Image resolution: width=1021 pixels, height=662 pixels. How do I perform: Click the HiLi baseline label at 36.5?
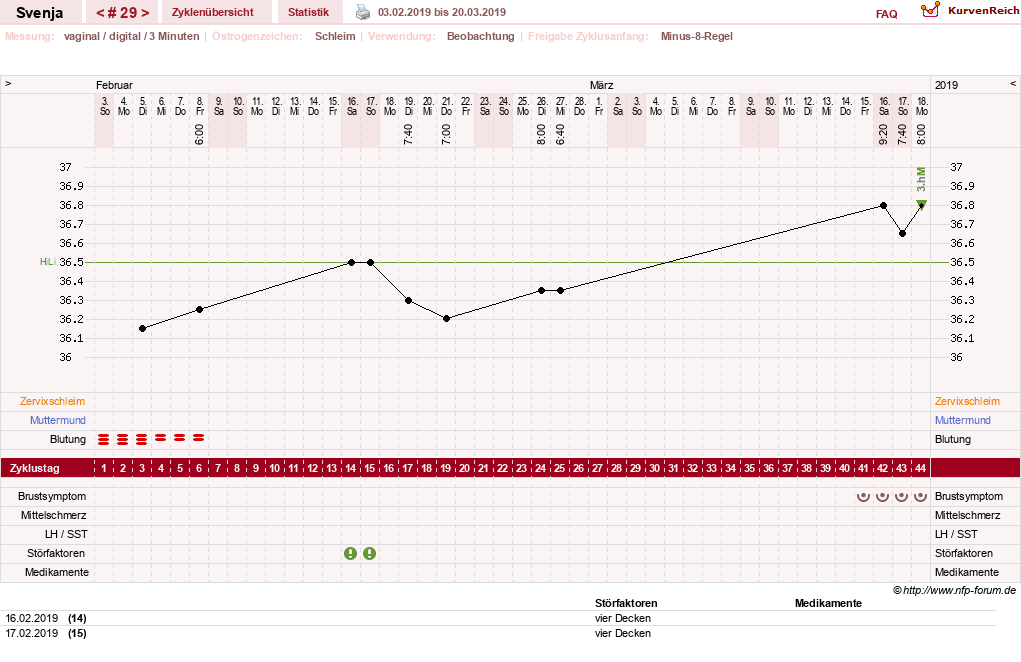tap(48, 262)
